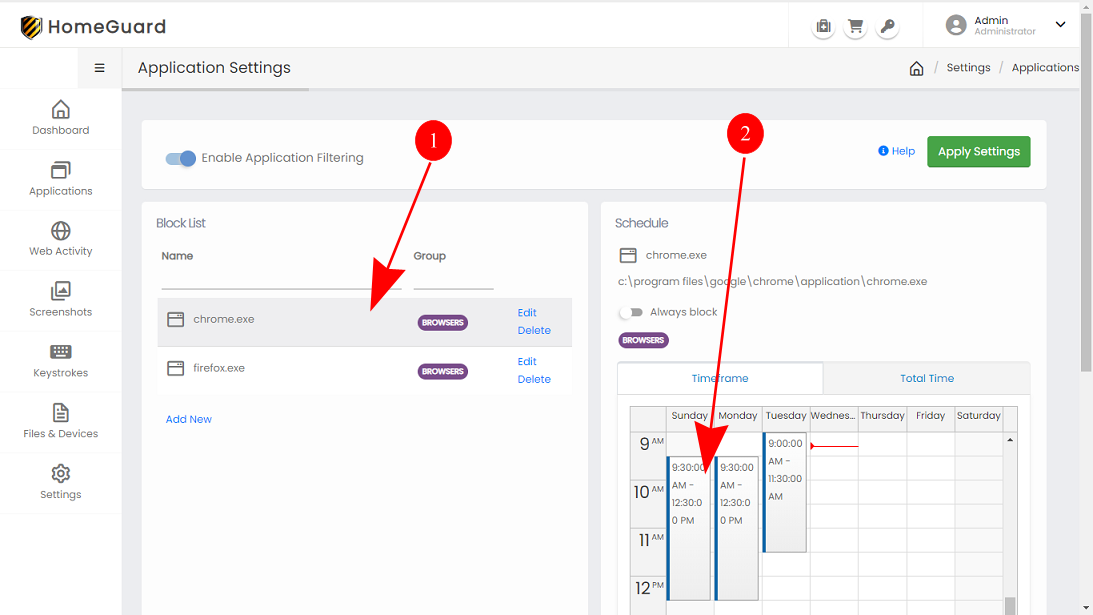Viewport: 1093px width, 615px height.
Task: Click the Group filter input field
Action: tap(453, 279)
